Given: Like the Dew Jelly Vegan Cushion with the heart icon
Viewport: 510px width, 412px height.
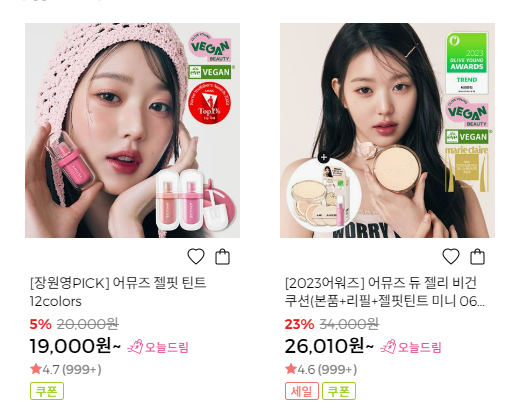Looking at the screenshot, I should (x=451, y=256).
